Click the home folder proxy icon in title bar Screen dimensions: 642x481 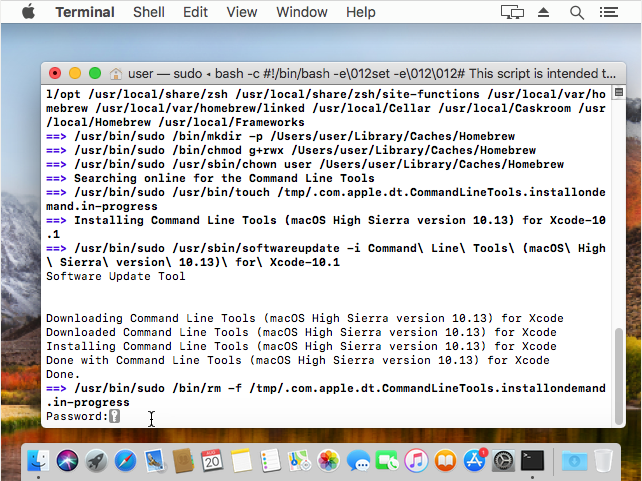click(x=116, y=74)
